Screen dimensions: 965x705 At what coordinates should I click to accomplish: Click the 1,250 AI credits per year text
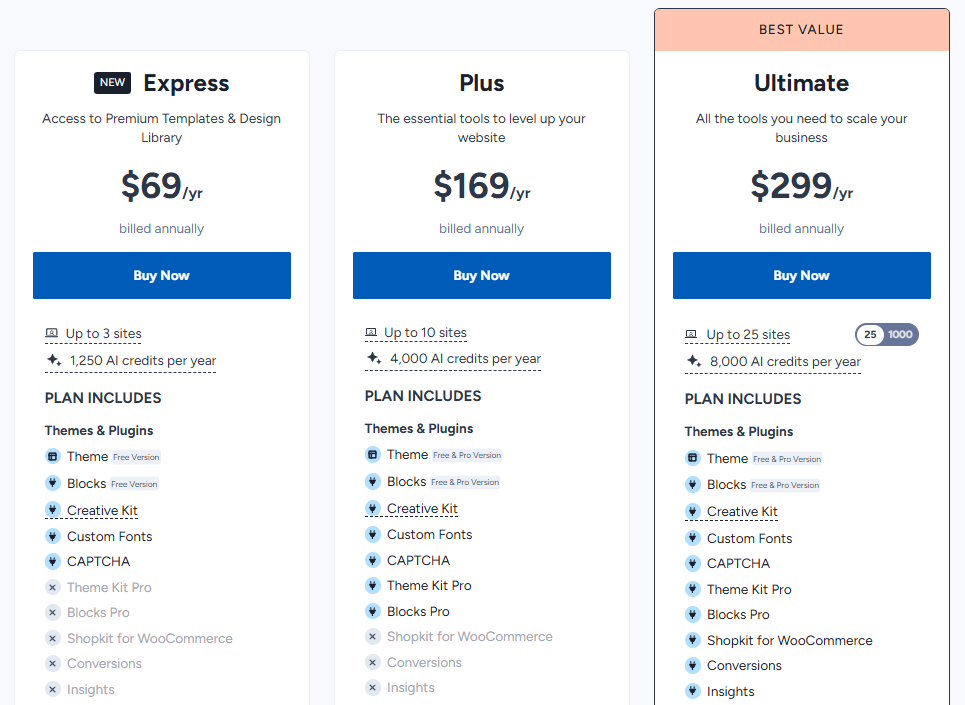(x=142, y=360)
